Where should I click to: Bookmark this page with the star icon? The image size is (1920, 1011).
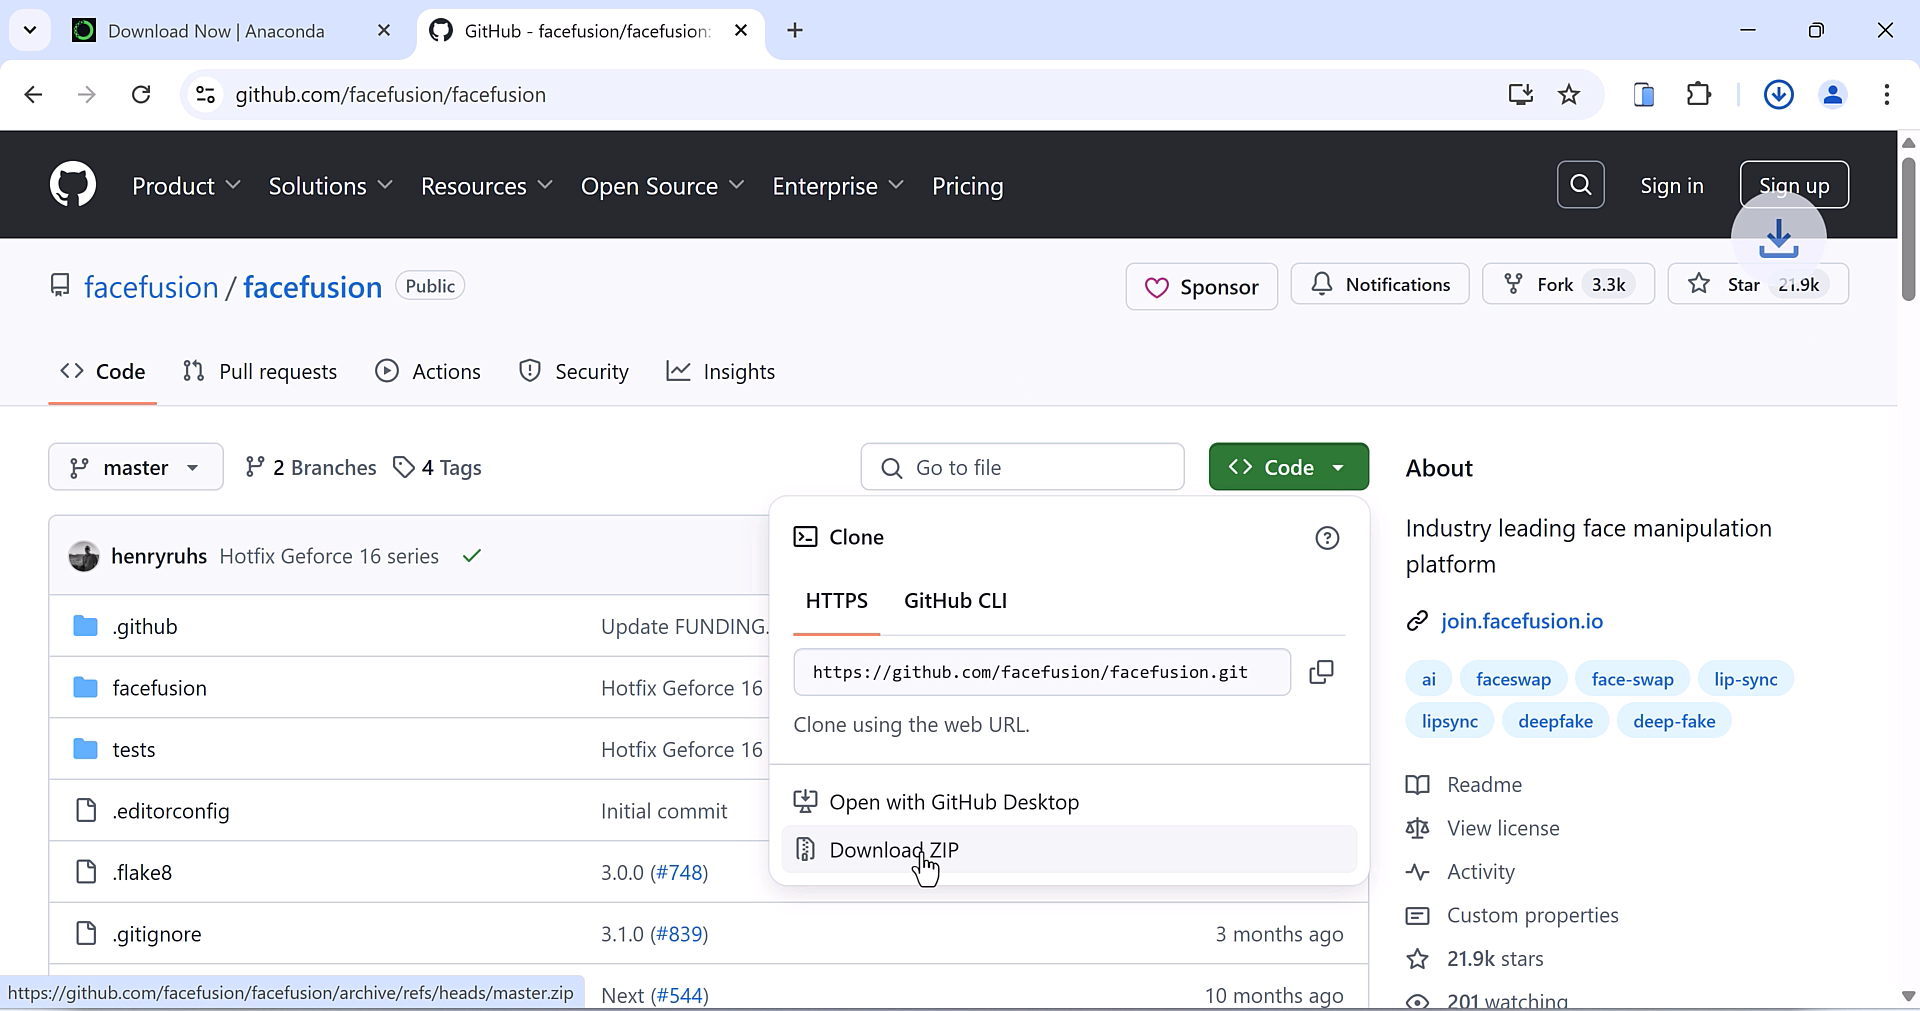tap(1569, 95)
